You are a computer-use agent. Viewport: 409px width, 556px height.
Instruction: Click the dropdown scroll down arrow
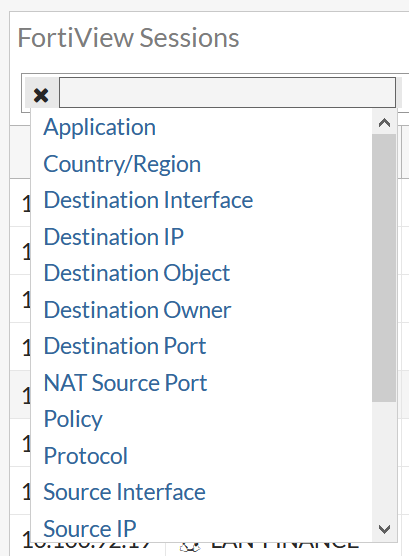tap(384, 529)
